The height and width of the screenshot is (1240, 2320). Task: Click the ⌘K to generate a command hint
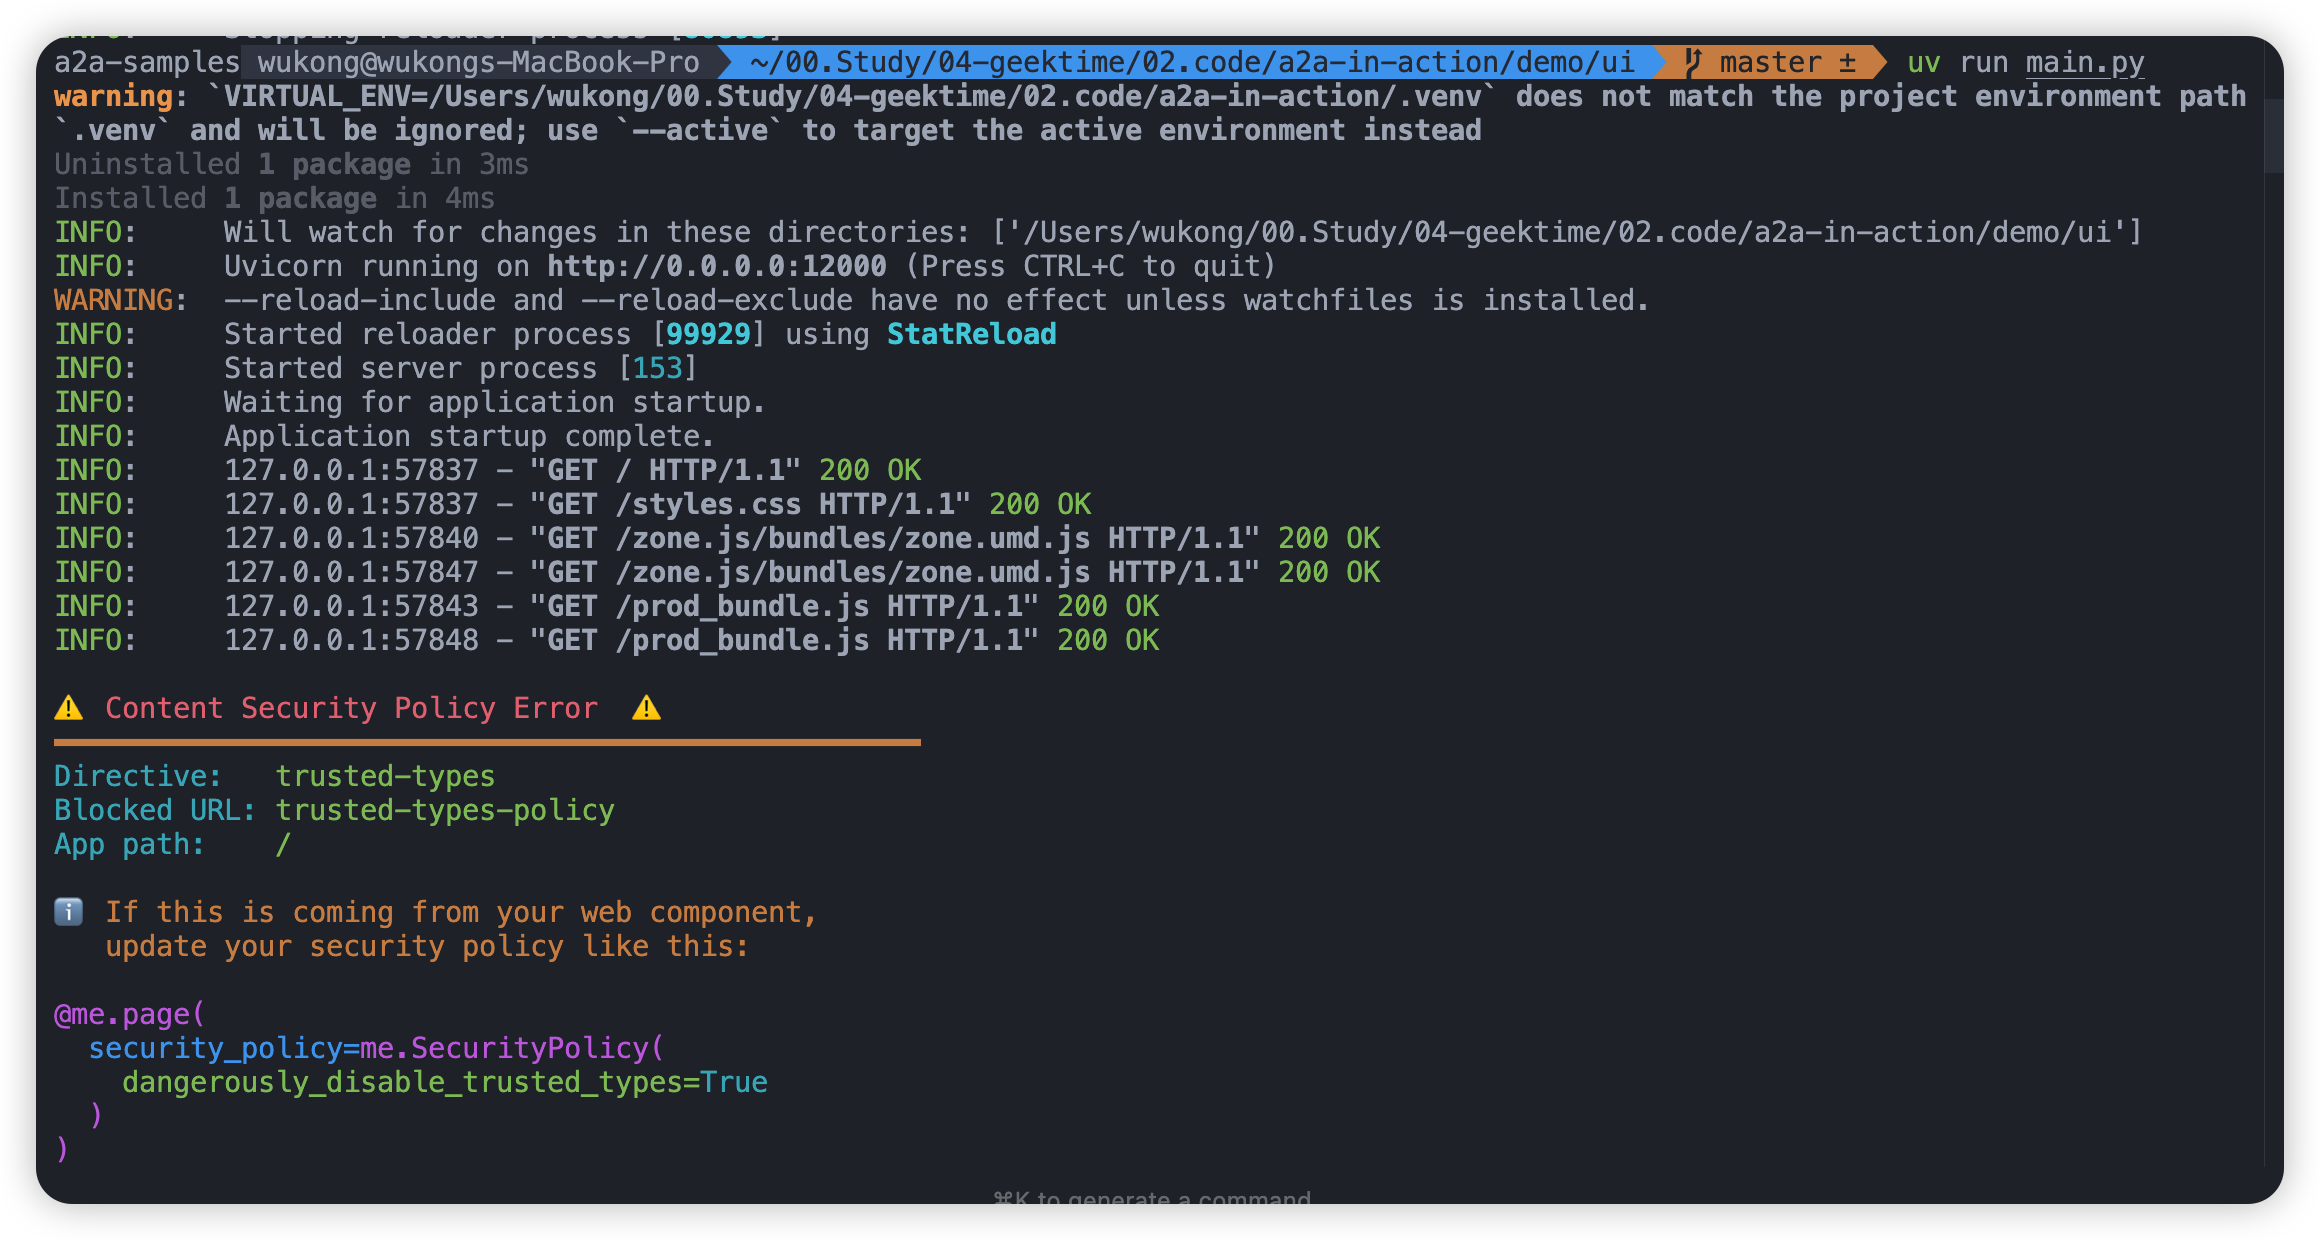1152,1197
